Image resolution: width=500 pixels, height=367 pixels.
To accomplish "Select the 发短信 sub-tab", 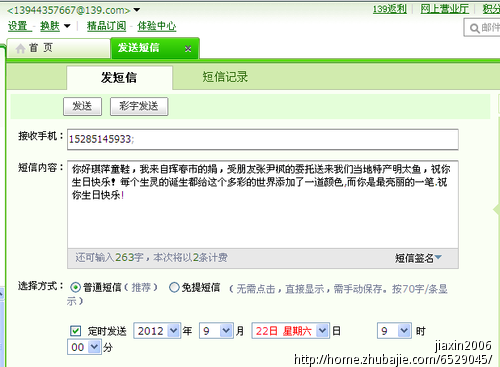I will [119, 78].
